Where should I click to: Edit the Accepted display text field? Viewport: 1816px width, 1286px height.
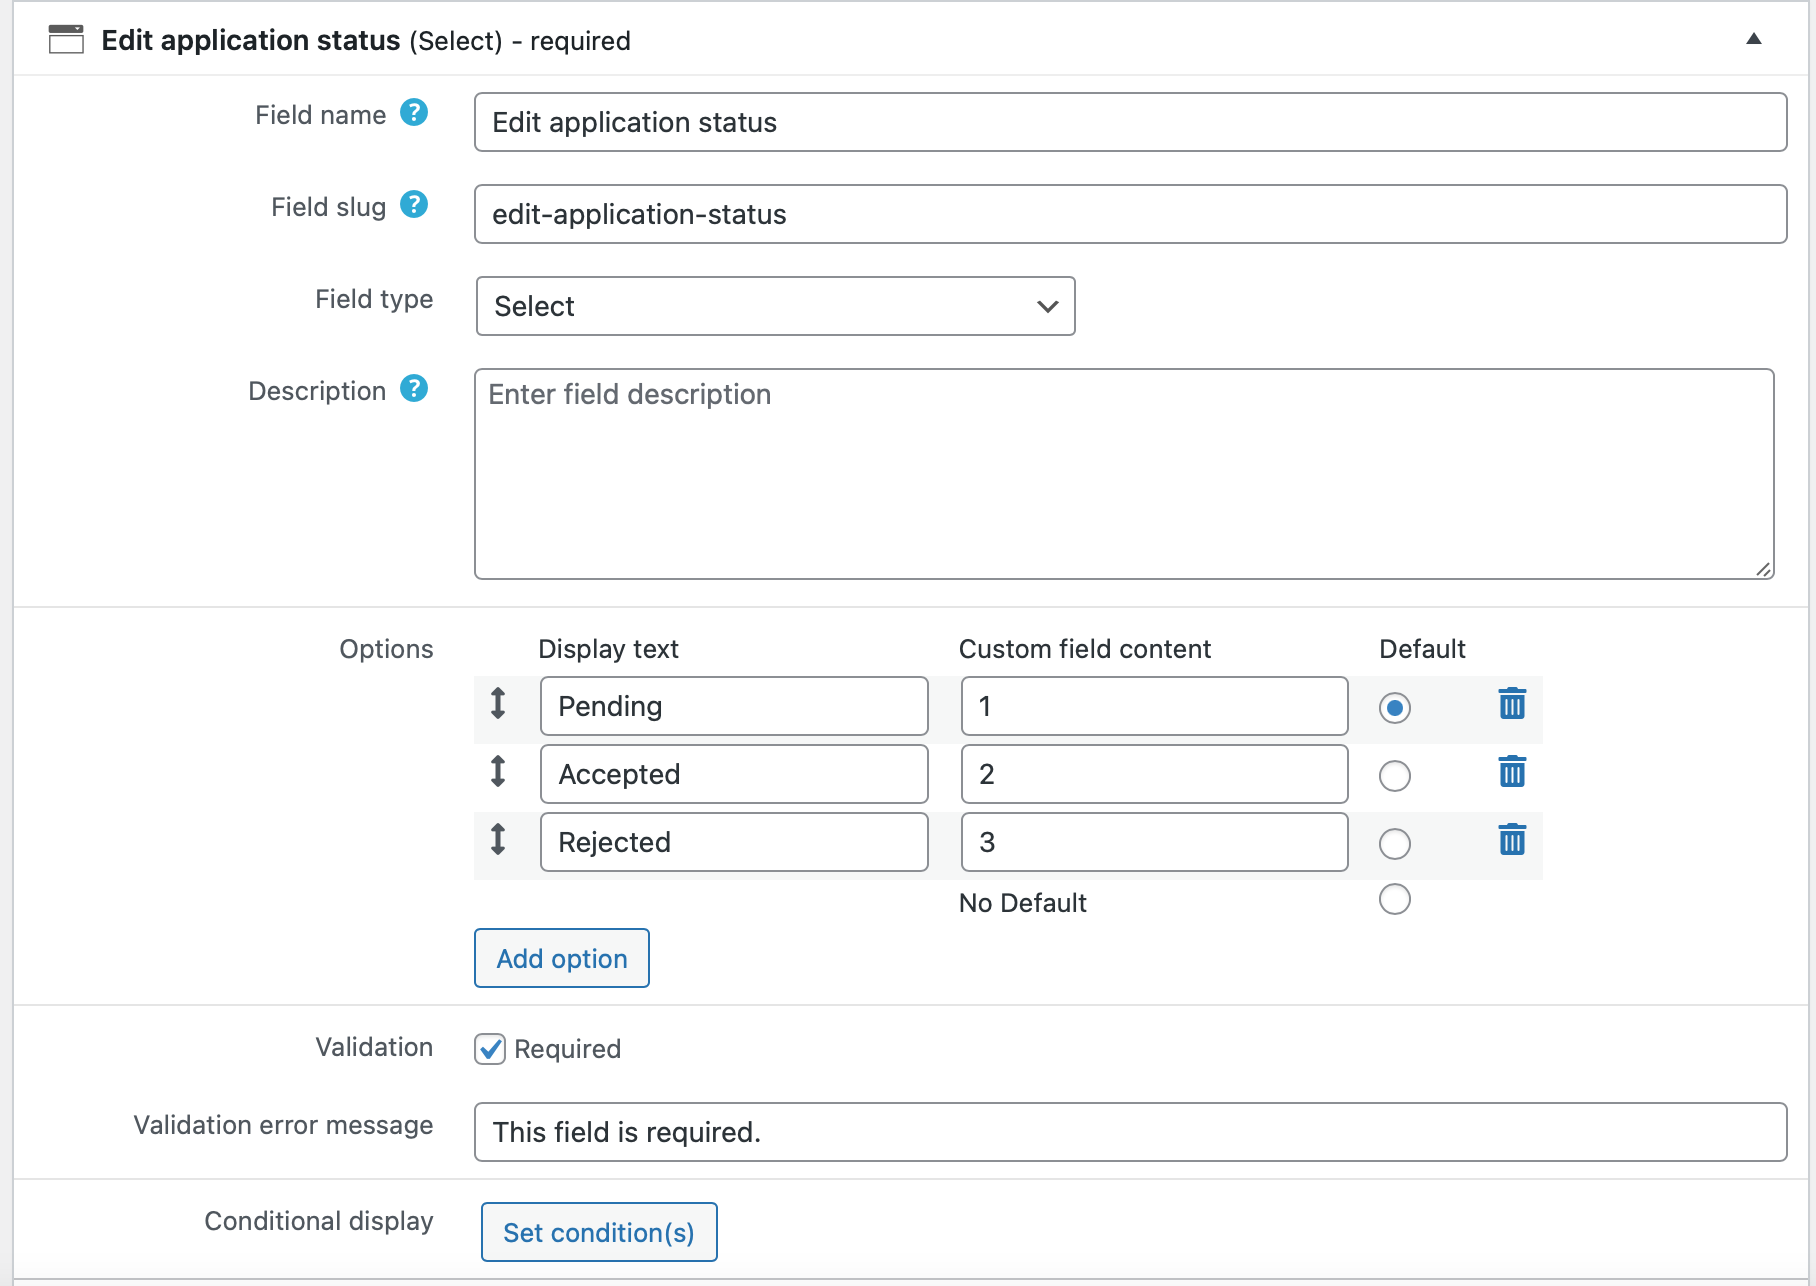click(x=734, y=774)
